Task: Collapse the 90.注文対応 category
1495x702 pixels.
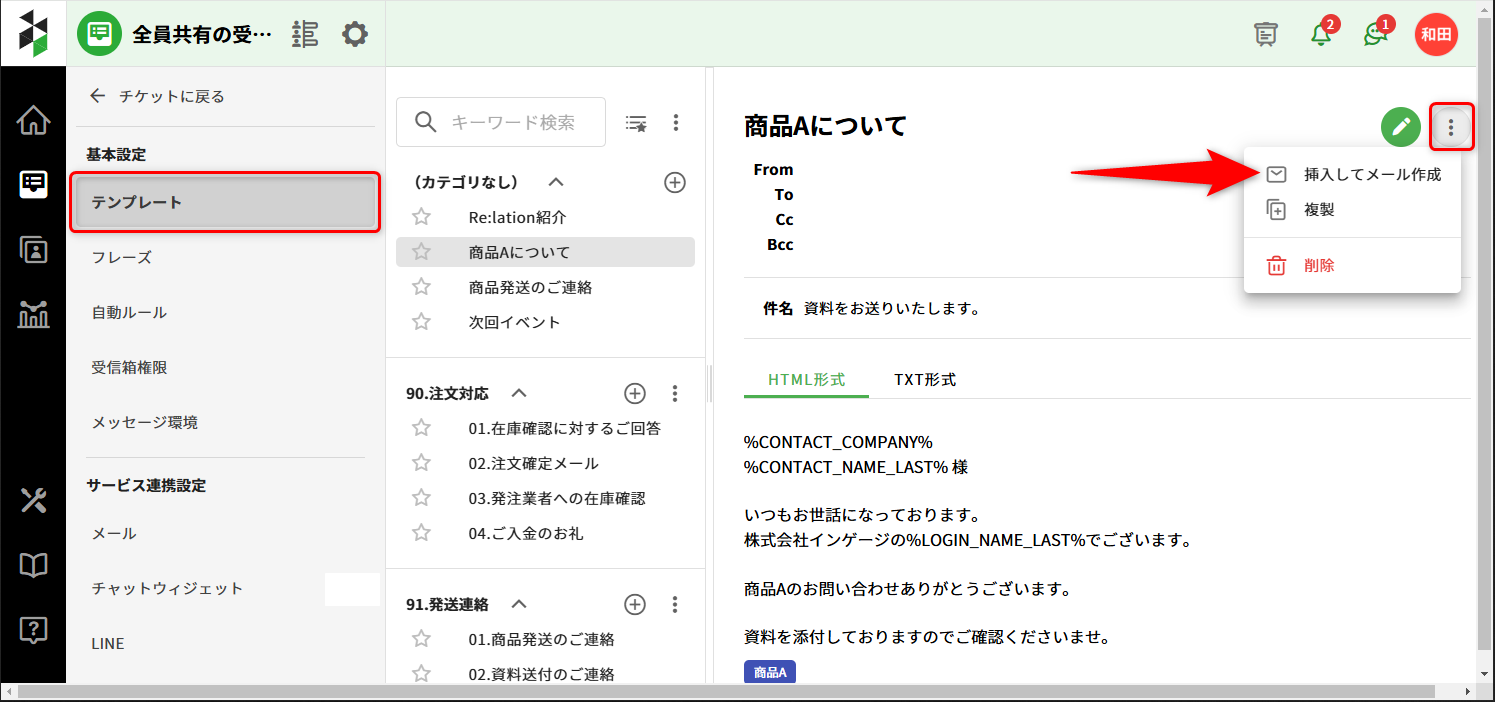Action: (519, 393)
